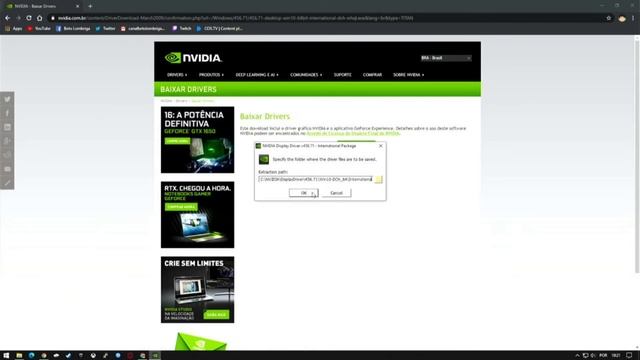
Task: Share page via the Facebook sidebar icon
Action: (7, 113)
